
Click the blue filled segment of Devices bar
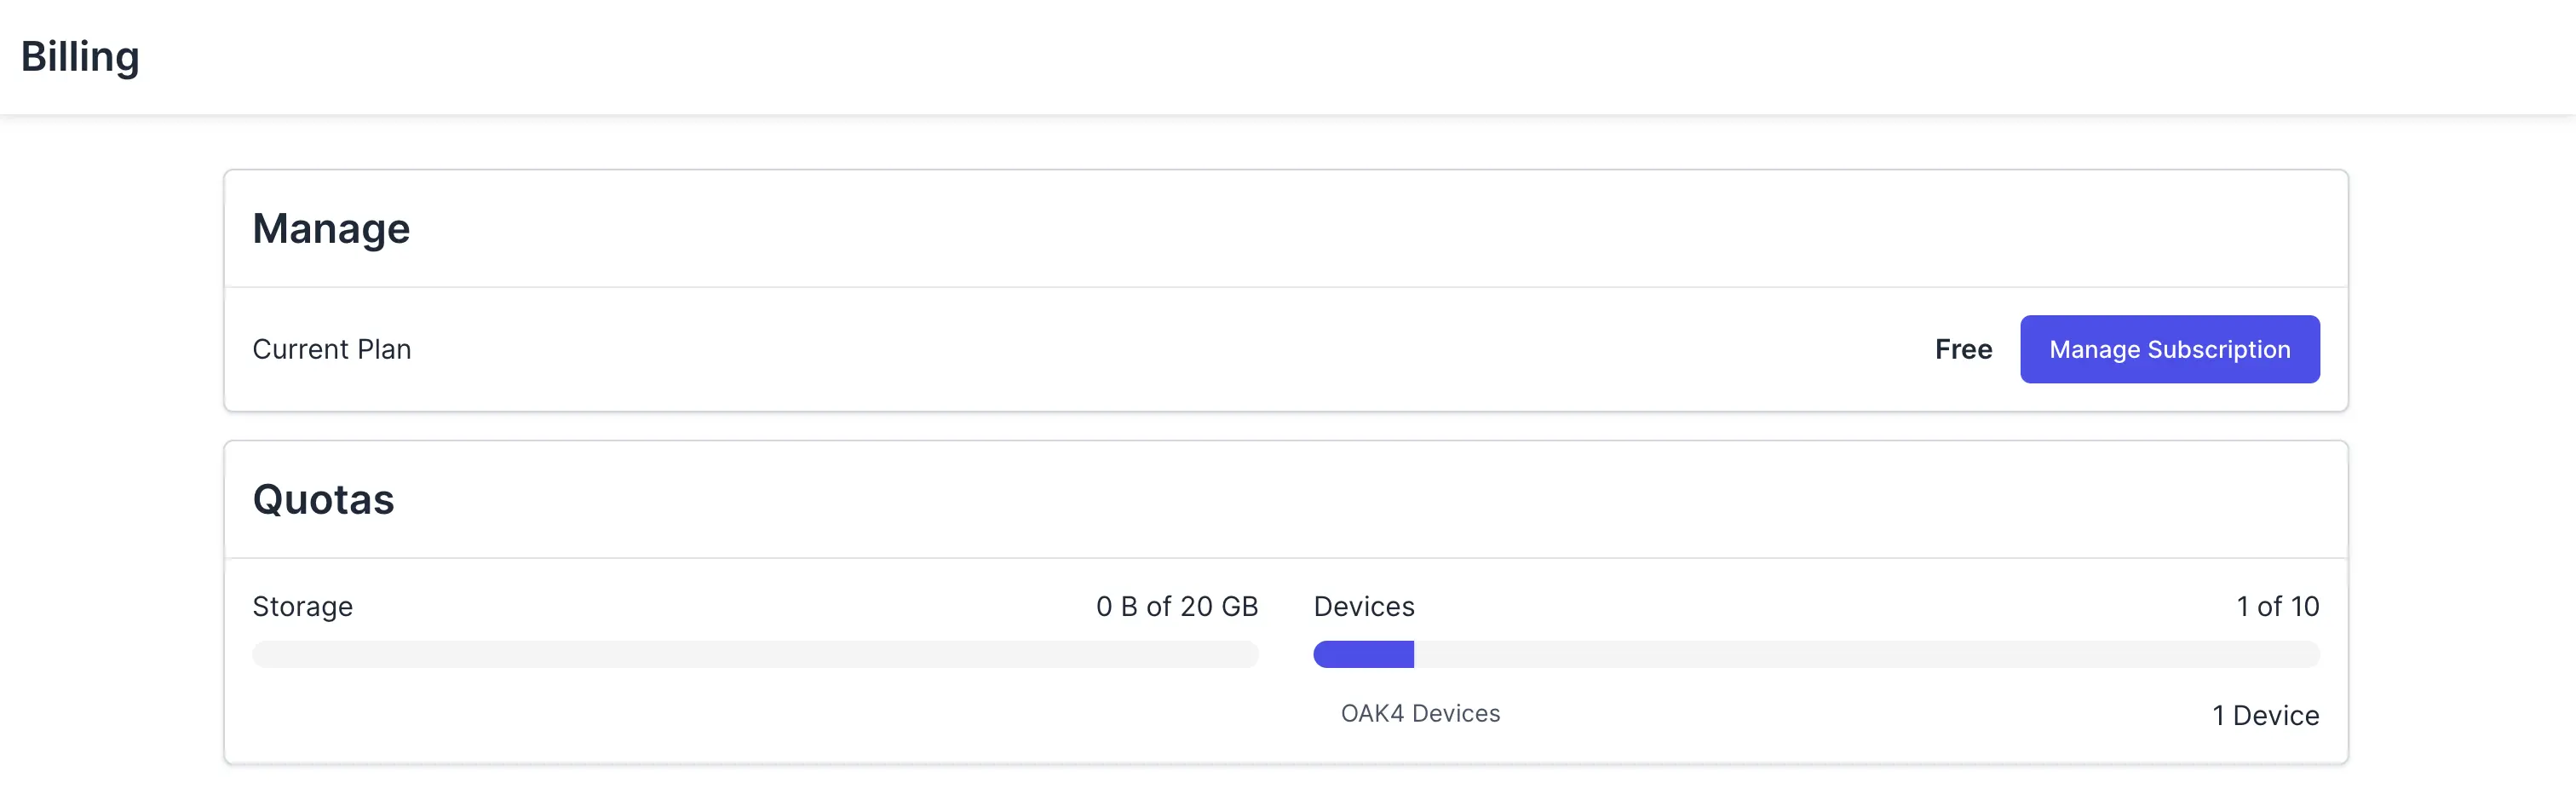1363,655
